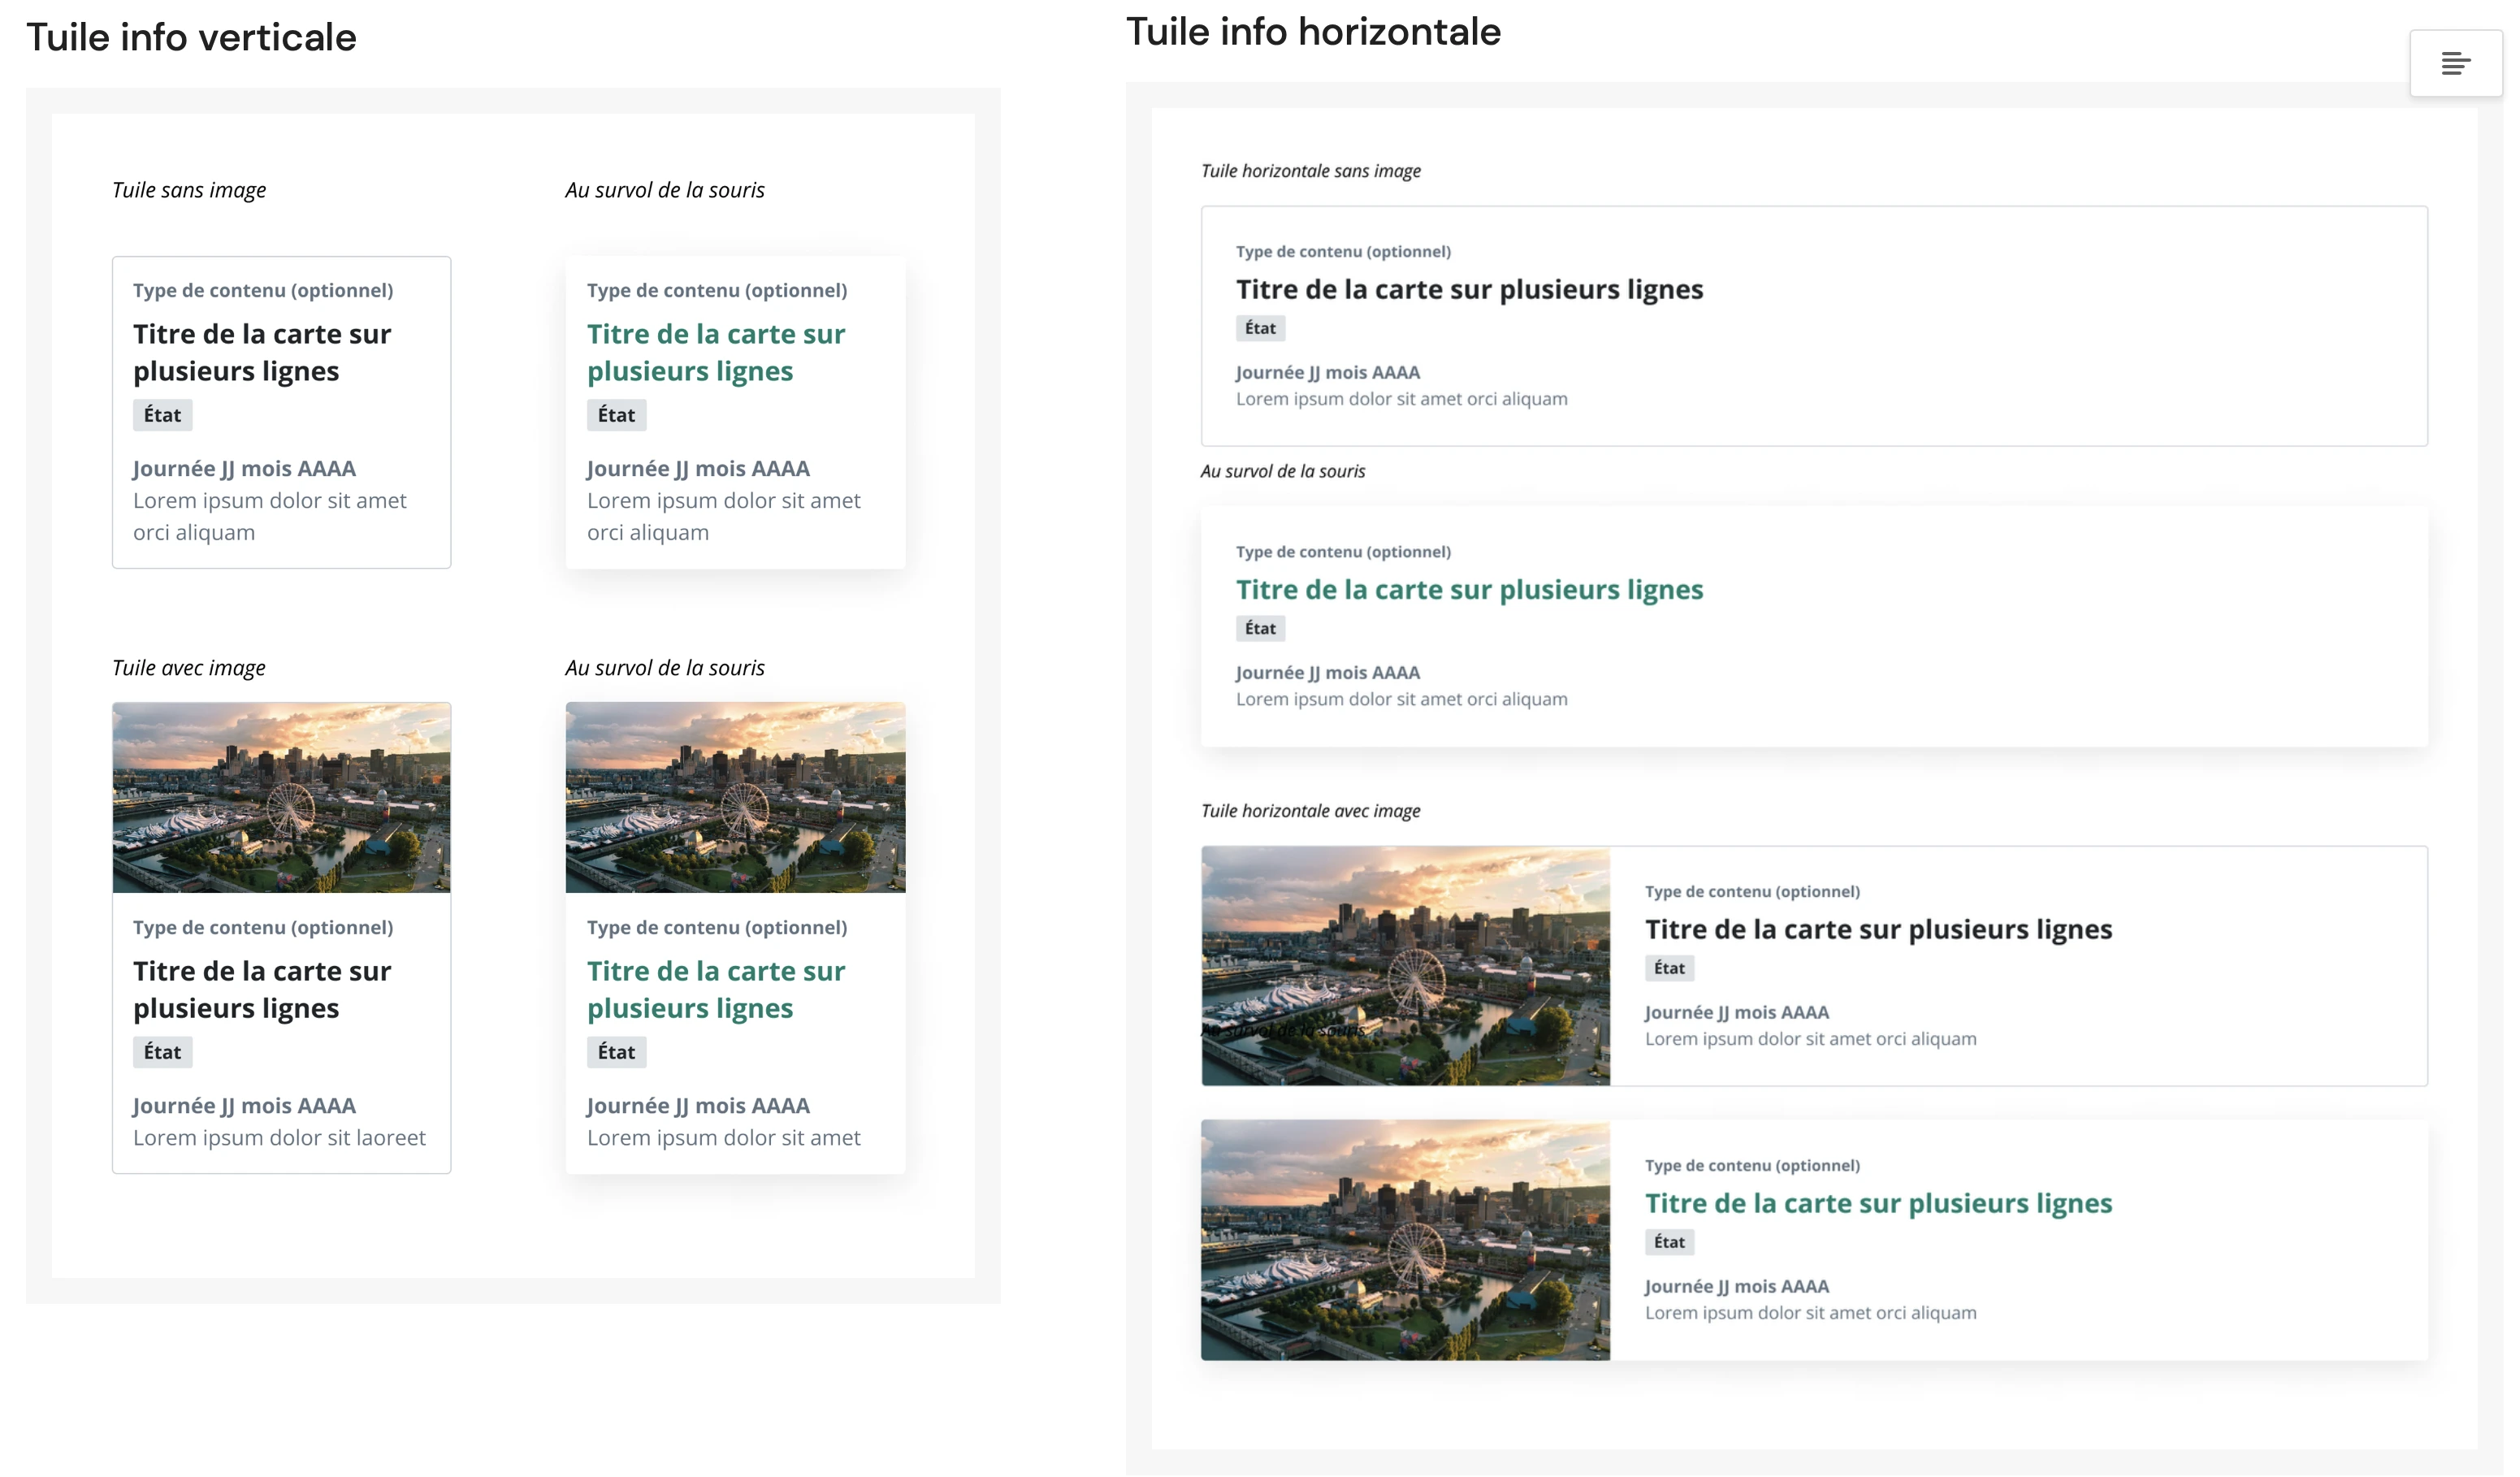Click 'Tuile horizontale sans image' caption
Viewport: 2520px width, 1477px height.
[1310, 171]
